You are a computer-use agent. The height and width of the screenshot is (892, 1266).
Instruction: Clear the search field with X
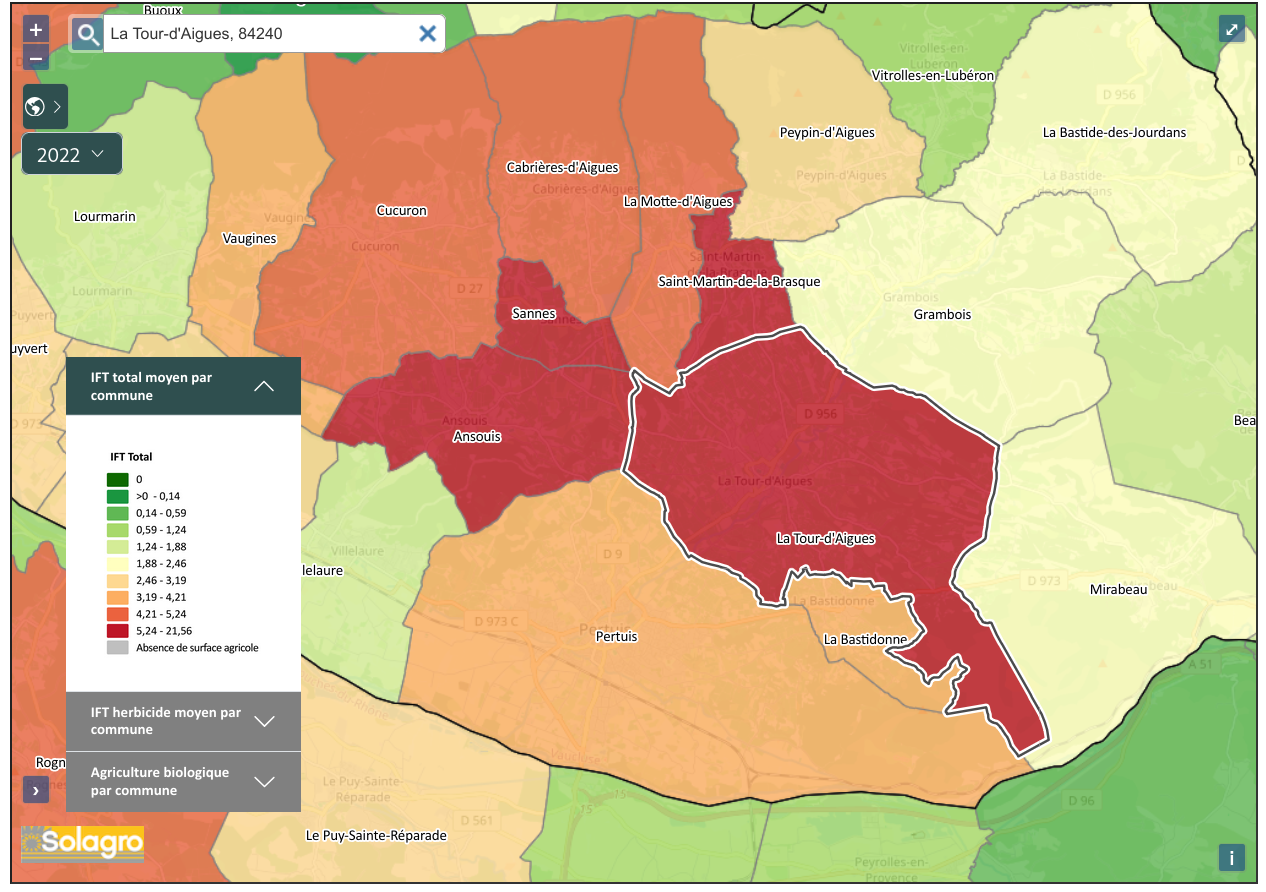(427, 34)
